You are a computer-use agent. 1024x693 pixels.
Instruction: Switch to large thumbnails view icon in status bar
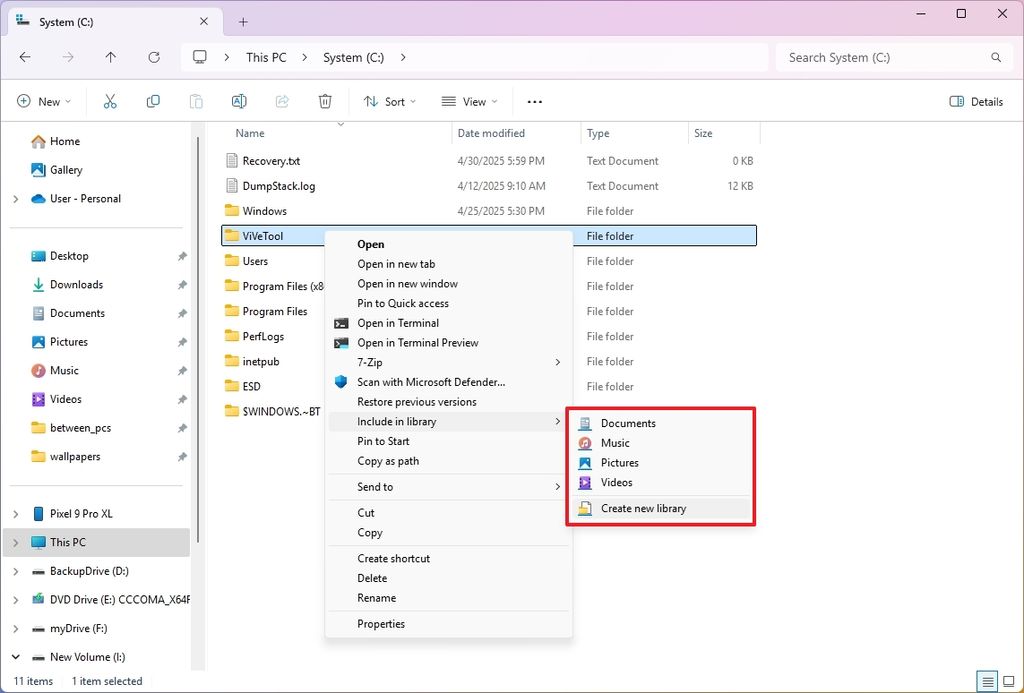pyautogui.click(x=1008, y=680)
